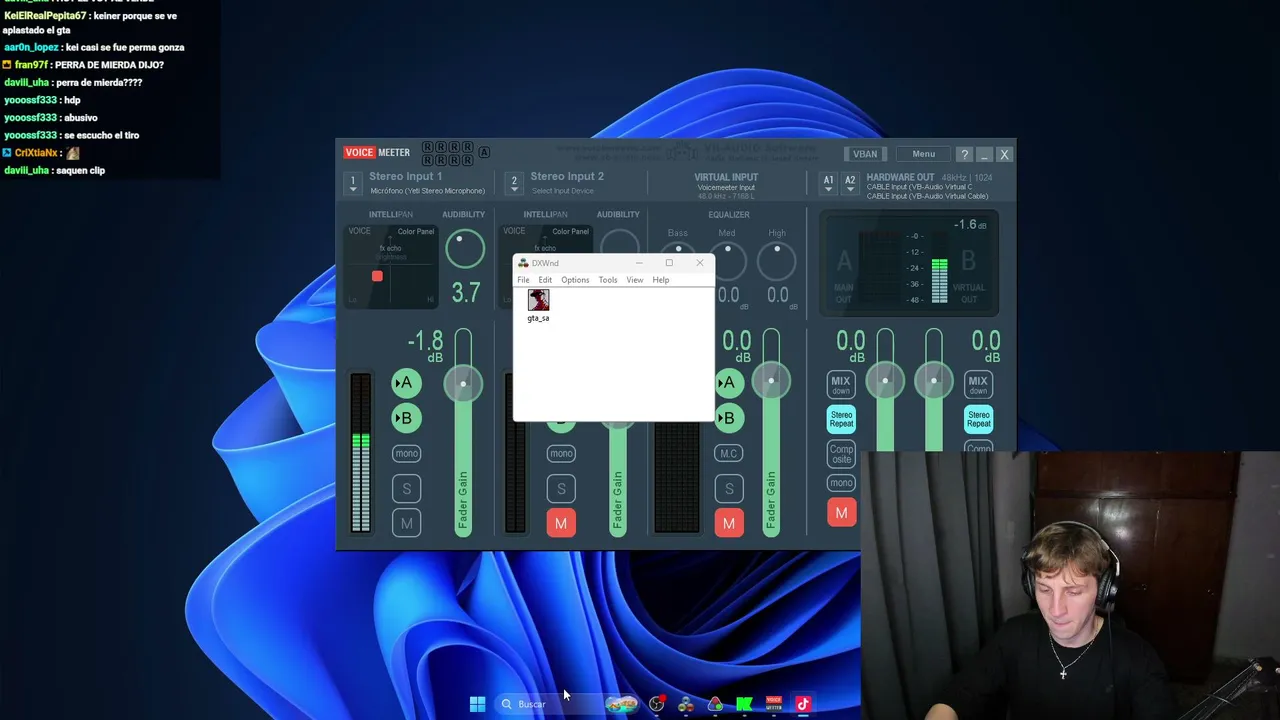
Task: Open the Kick app from the taskbar
Action: (744, 704)
